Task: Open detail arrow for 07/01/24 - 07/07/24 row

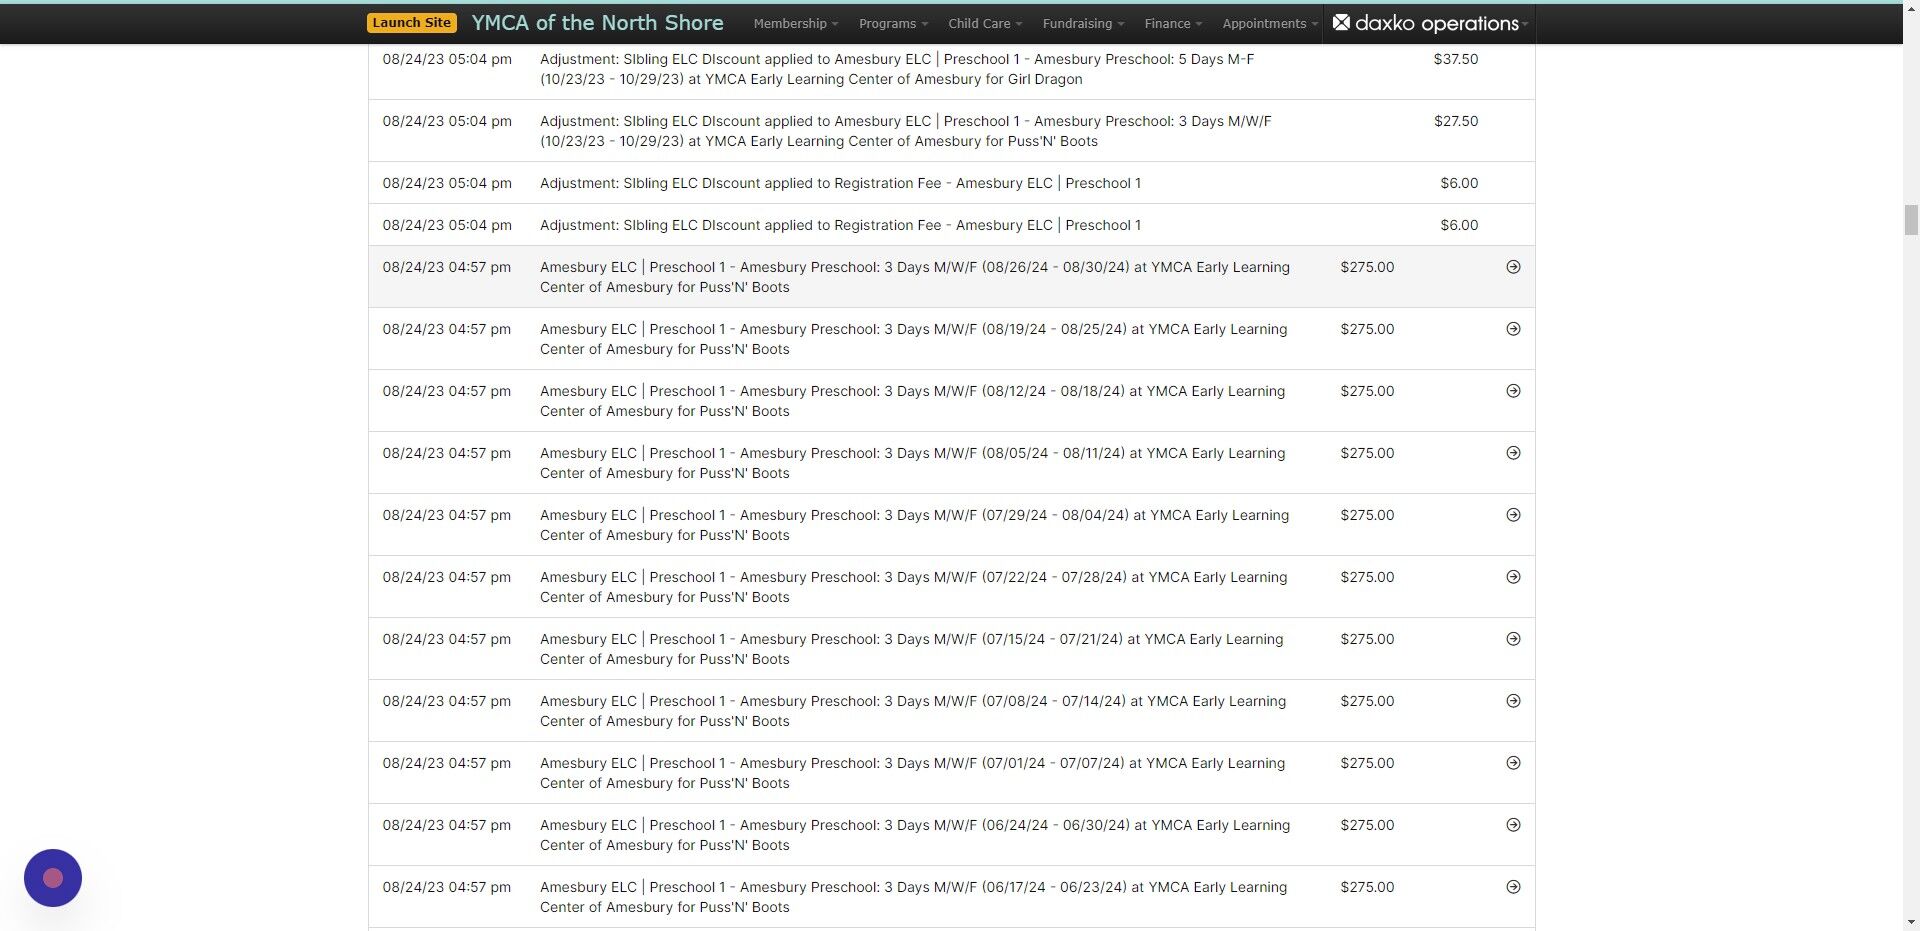Action: click(x=1512, y=762)
